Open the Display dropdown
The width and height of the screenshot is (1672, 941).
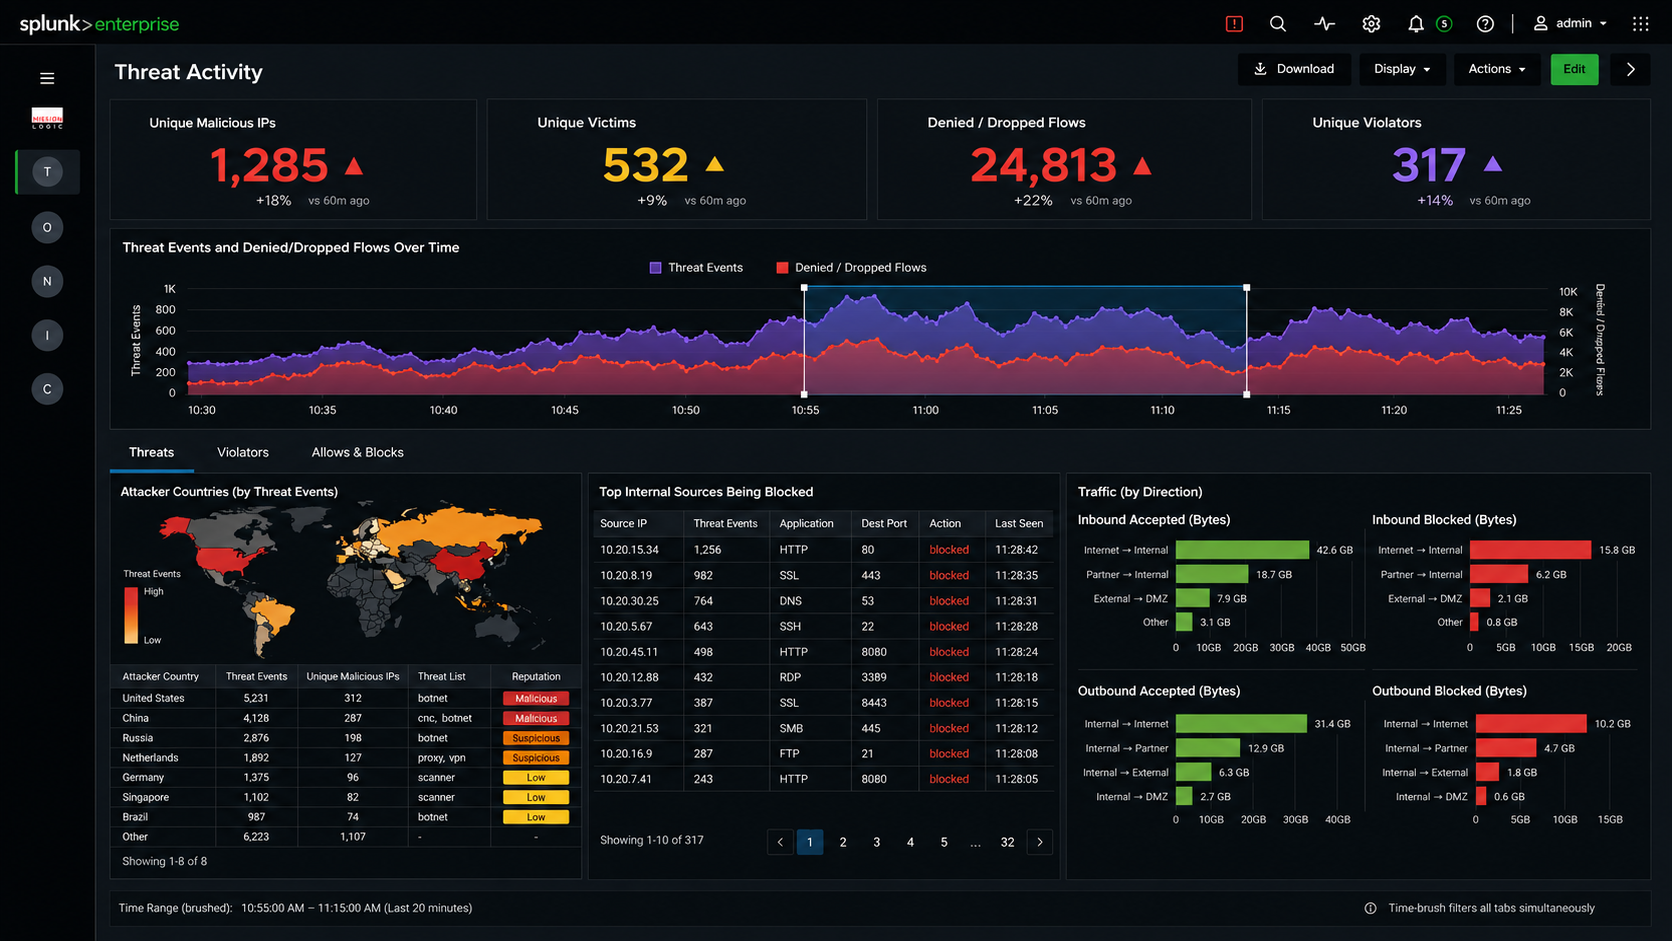coord(1402,69)
